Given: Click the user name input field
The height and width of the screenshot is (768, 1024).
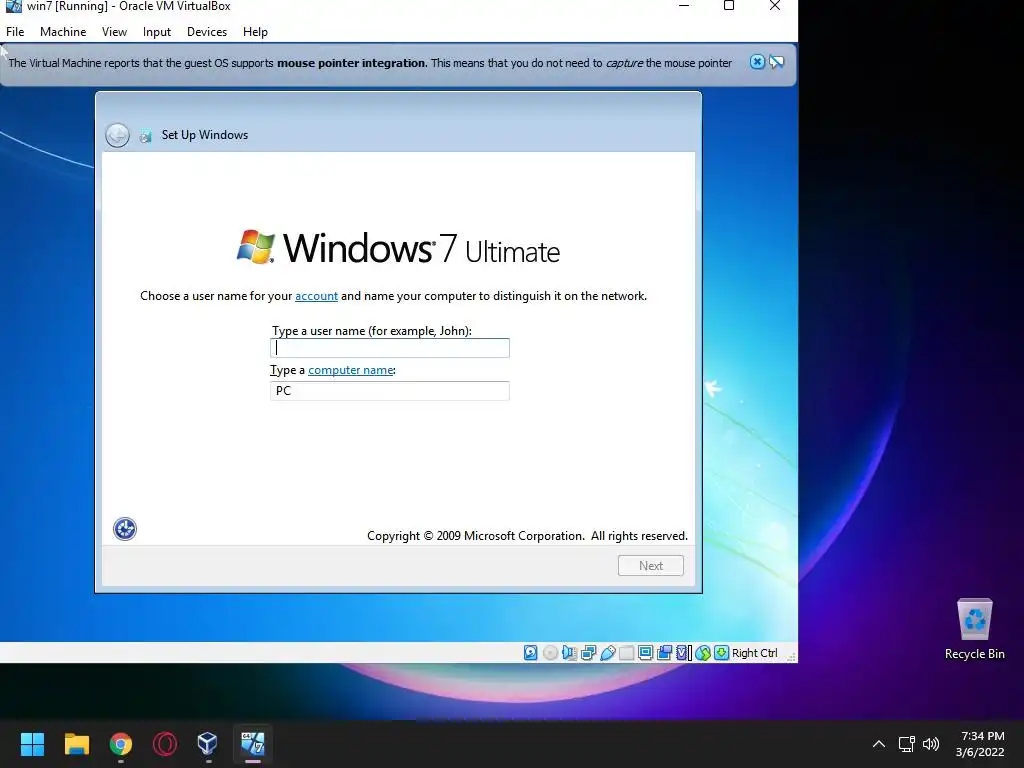Looking at the screenshot, I should tap(390, 347).
